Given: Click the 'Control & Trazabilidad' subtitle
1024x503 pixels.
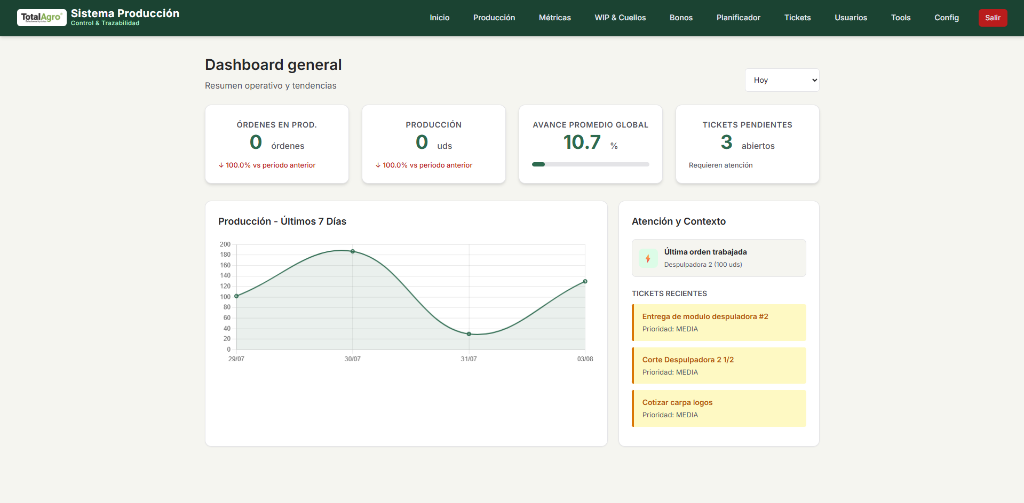Looking at the screenshot, I should 105,24.
